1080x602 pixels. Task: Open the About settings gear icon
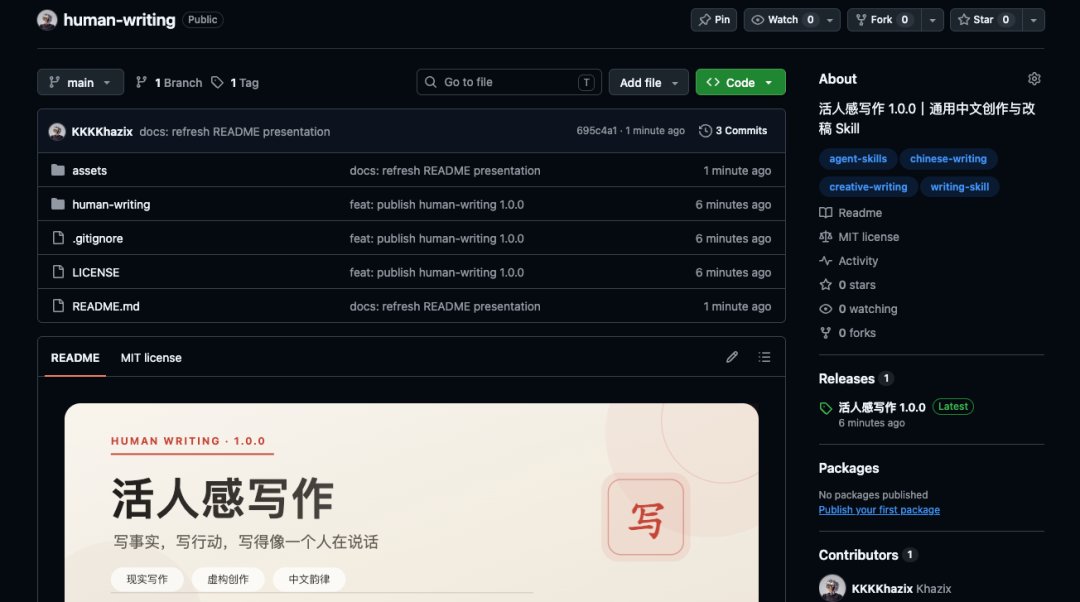[1034, 79]
